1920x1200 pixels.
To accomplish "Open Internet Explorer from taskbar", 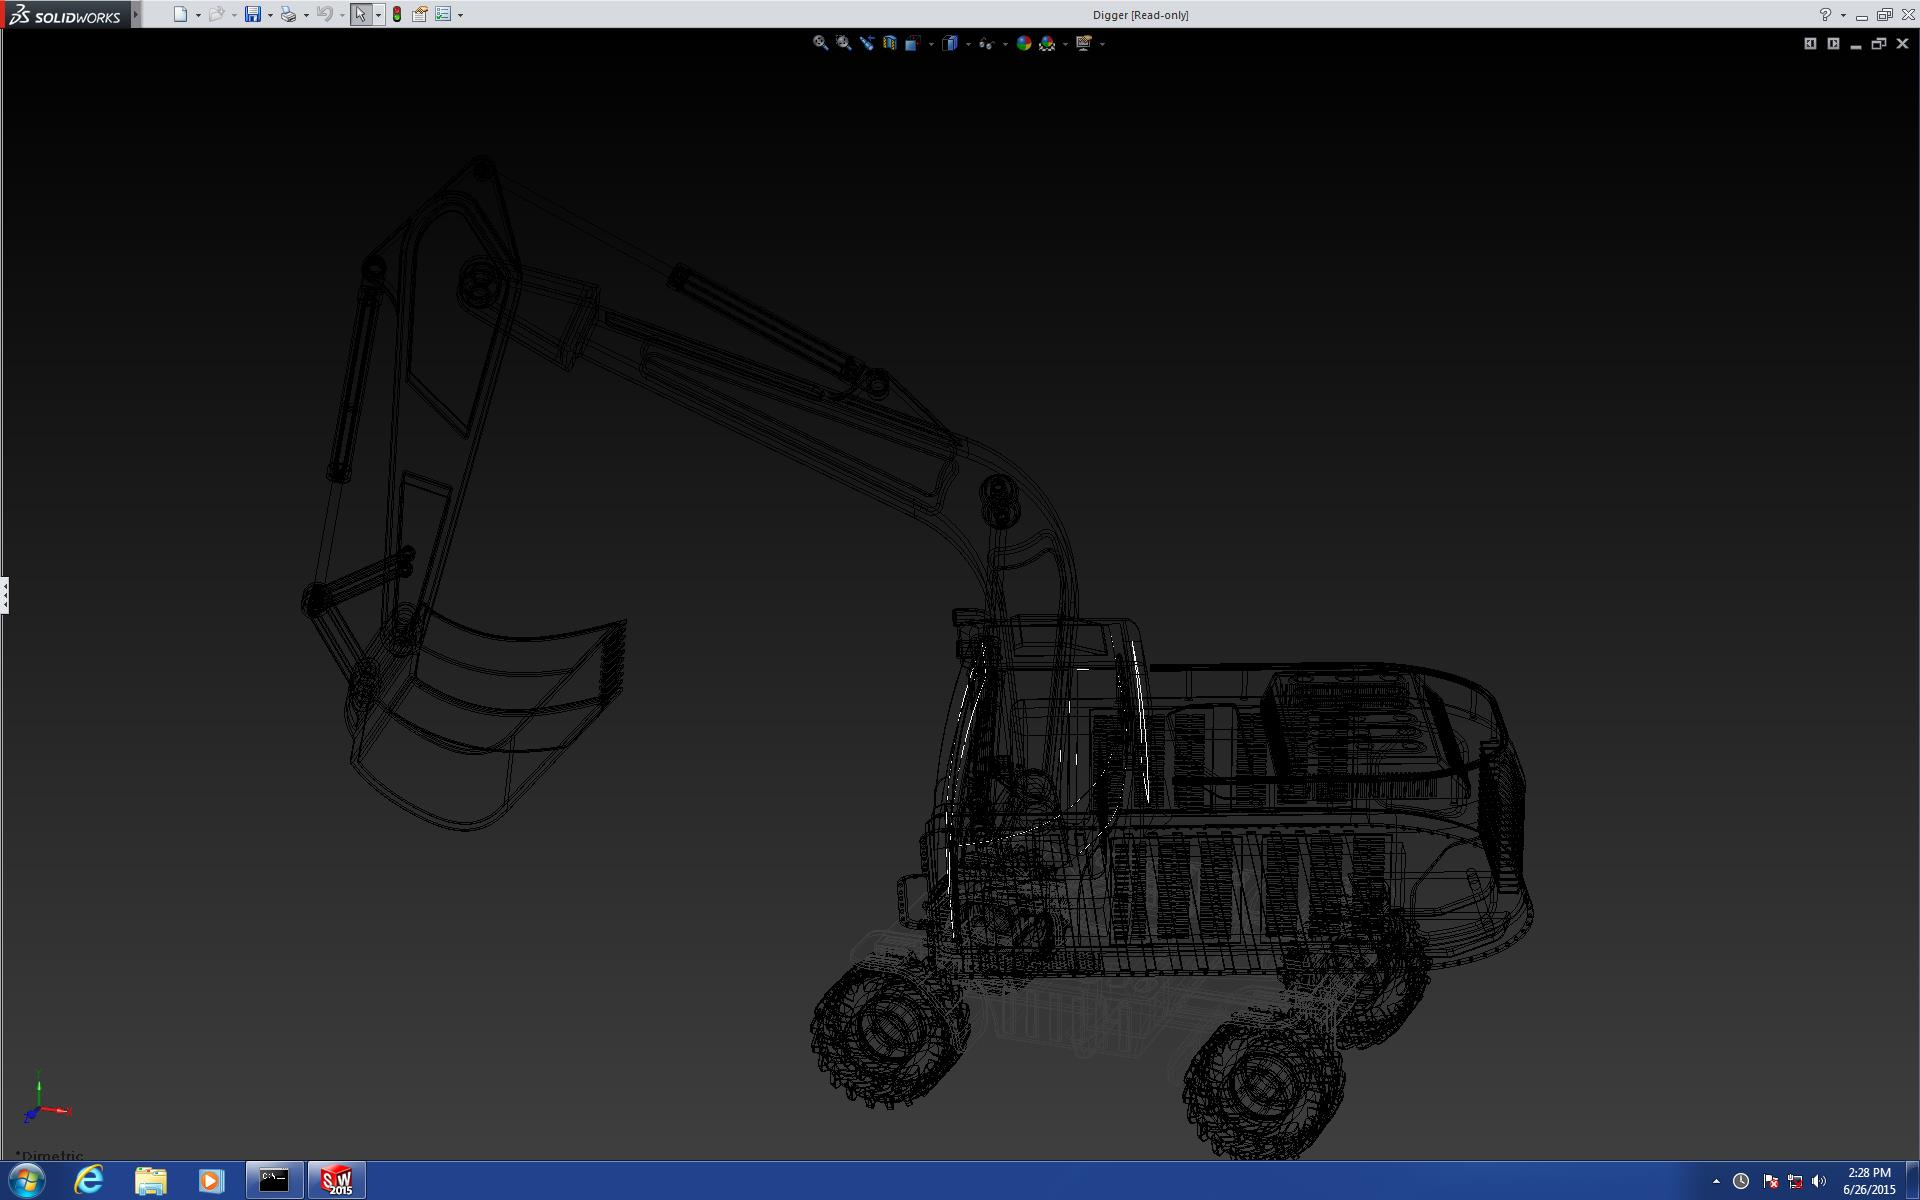I will [89, 1180].
